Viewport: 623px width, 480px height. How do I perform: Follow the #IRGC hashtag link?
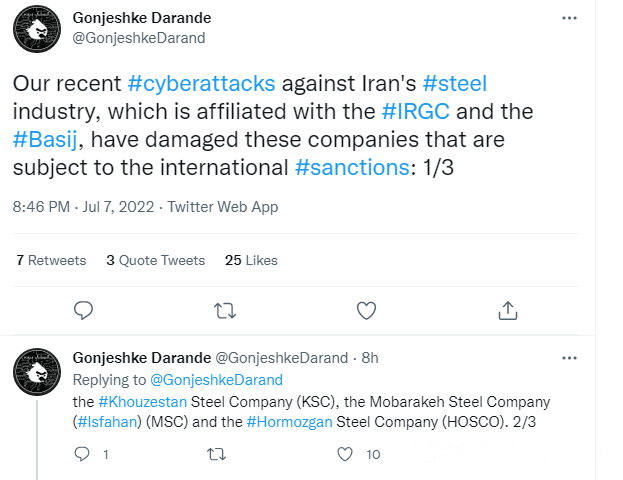click(x=416, y=111)
